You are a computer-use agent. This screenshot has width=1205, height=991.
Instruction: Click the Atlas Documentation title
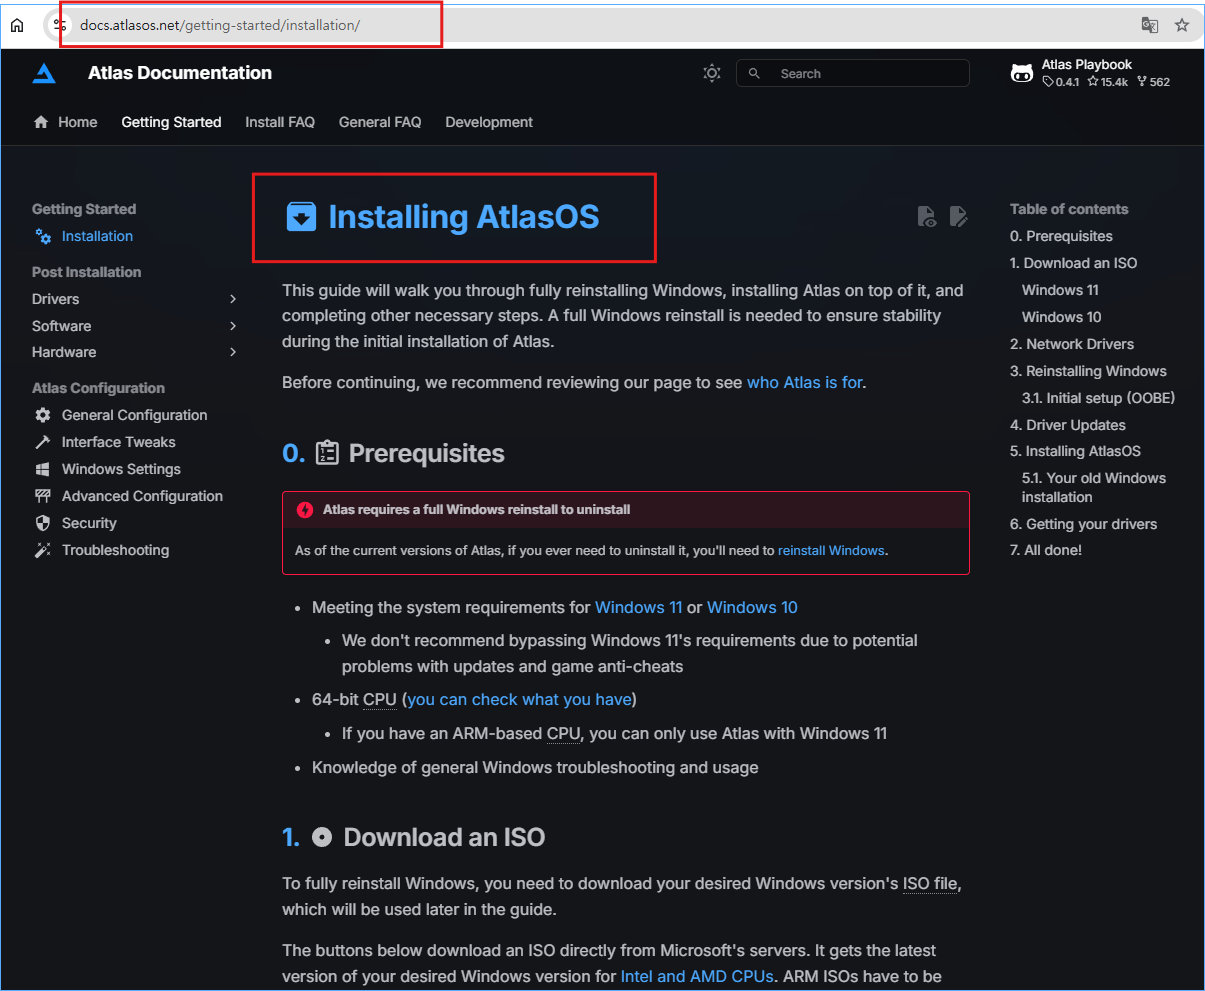pos(180,73)
